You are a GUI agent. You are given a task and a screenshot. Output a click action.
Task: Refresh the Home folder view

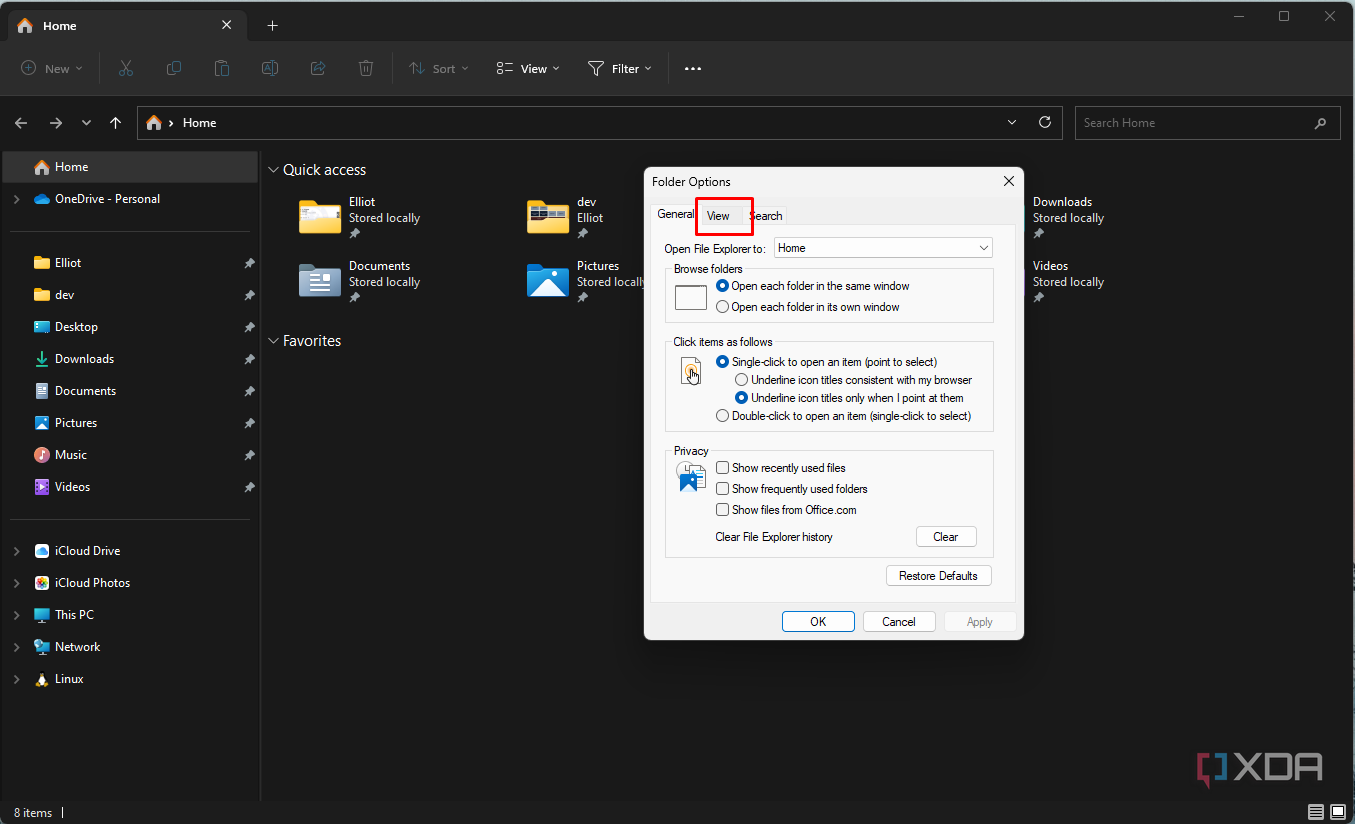point(1045,122)
